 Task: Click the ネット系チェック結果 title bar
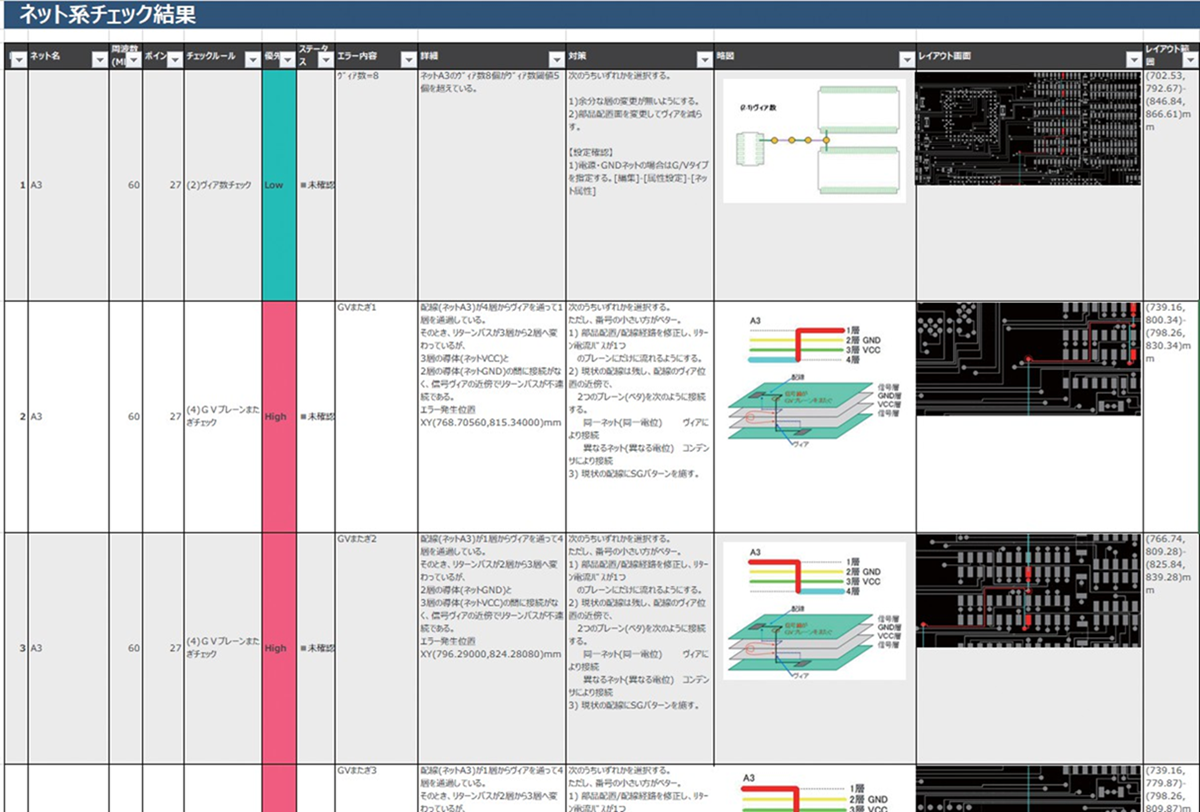tap(600, 15)
